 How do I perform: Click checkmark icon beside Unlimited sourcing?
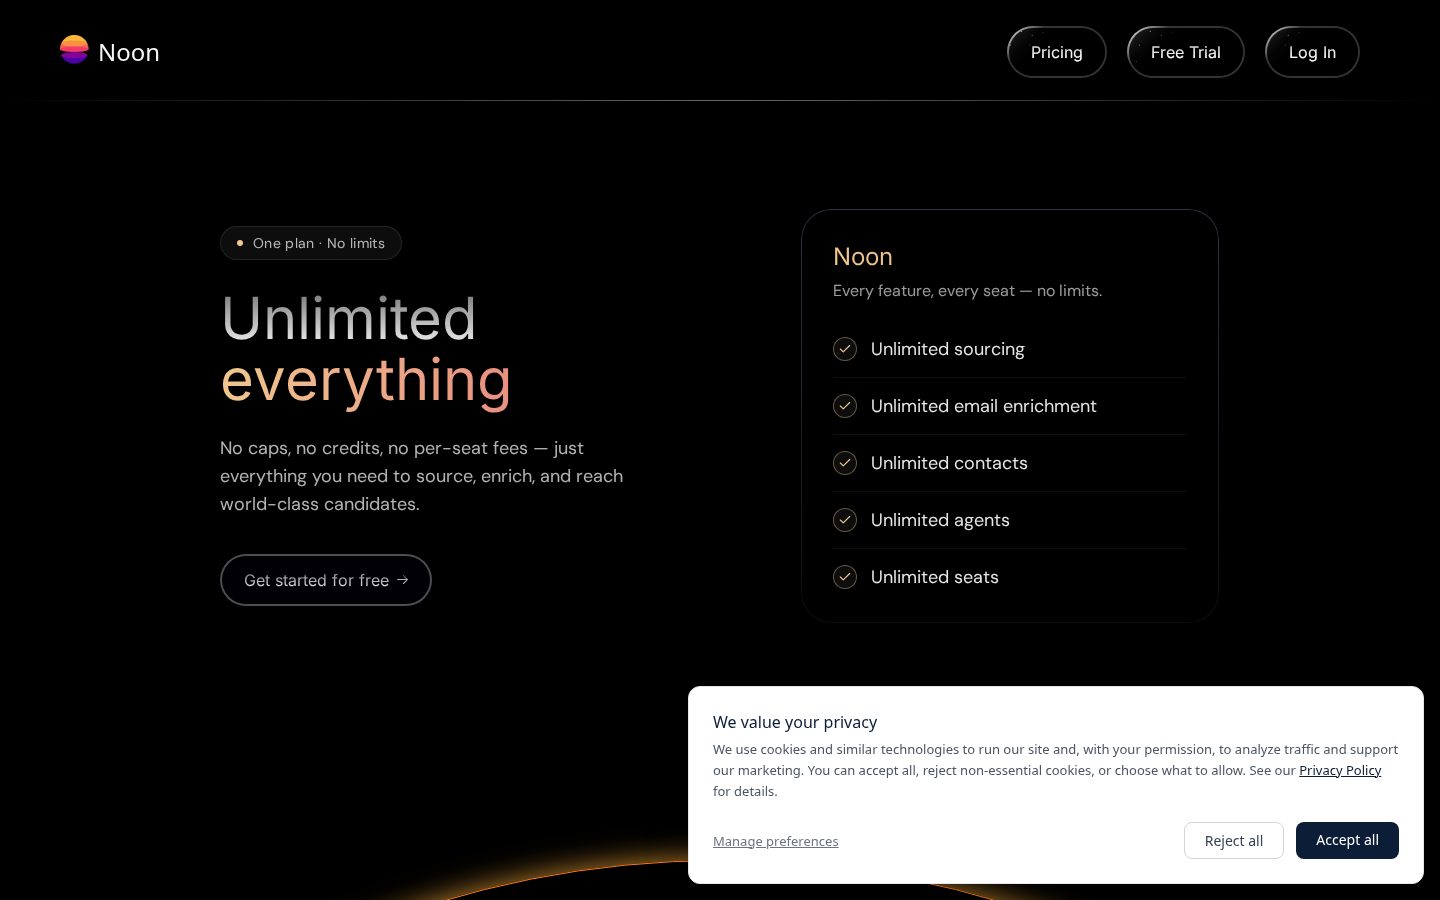[x=845, y=349]
